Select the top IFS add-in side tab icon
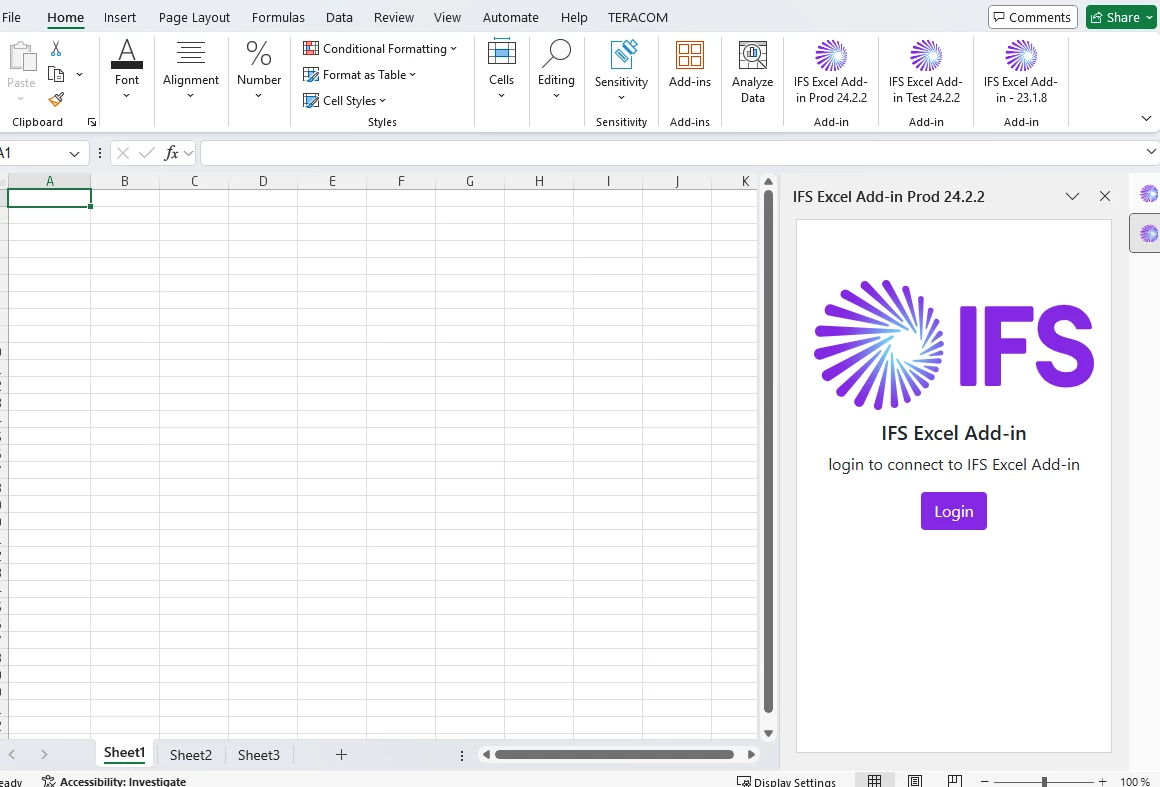Viewport: 1160px width, 787px height. tap(1148, 194)
